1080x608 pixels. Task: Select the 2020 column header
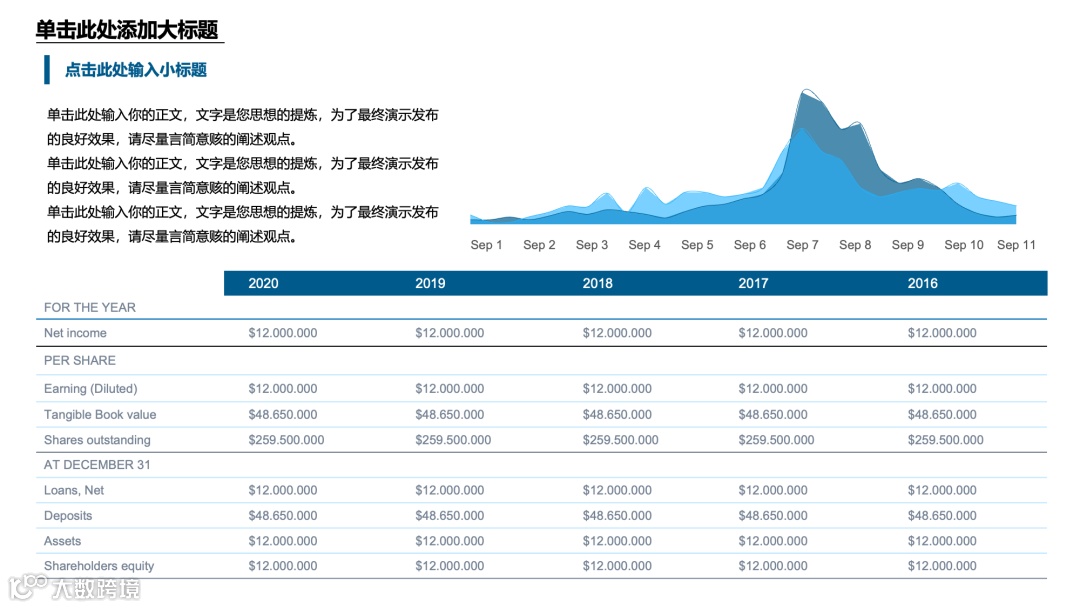click(263, 283)
